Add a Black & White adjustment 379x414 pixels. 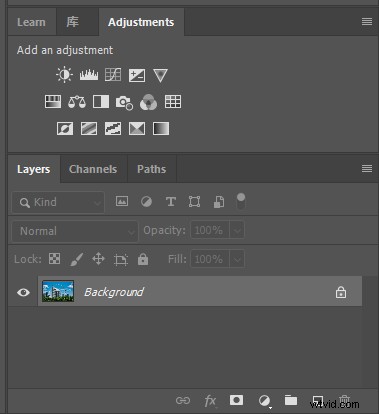coord(101,102)
